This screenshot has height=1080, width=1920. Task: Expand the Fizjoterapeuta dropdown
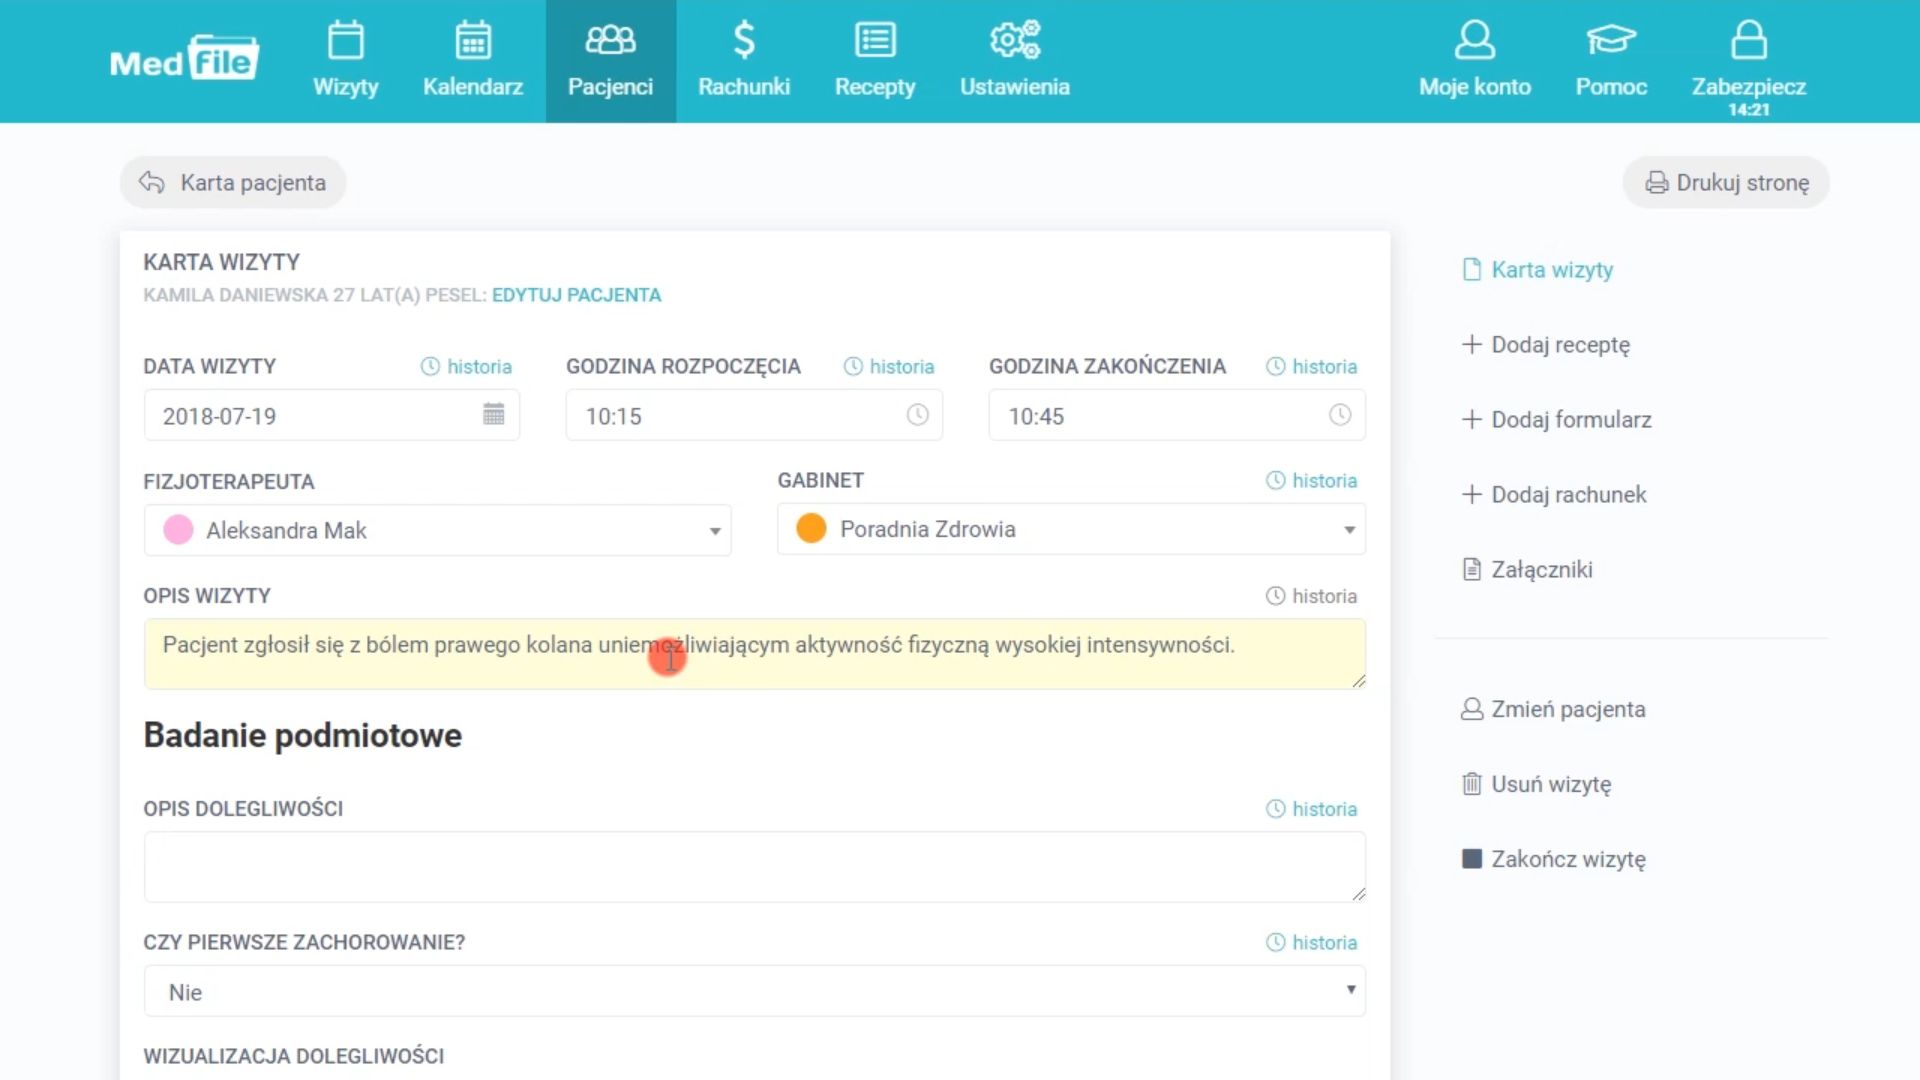[x=714, y=531]
